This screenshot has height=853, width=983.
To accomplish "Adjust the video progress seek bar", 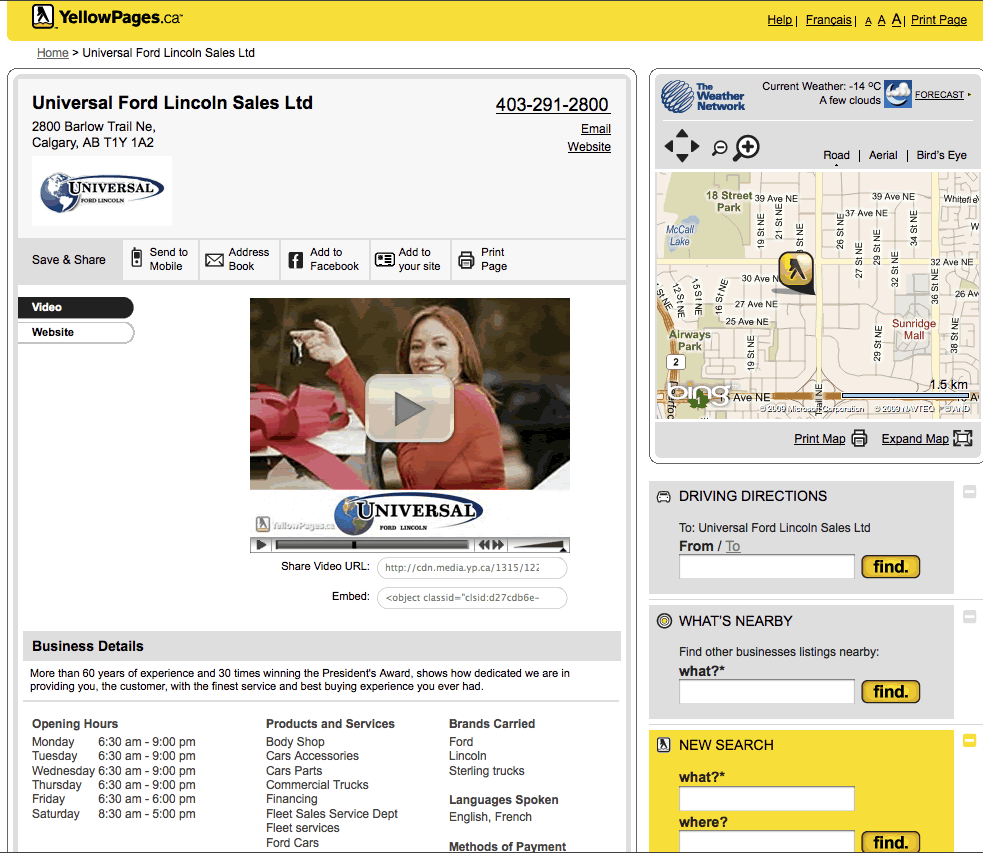I will click(x=372, y=545).
